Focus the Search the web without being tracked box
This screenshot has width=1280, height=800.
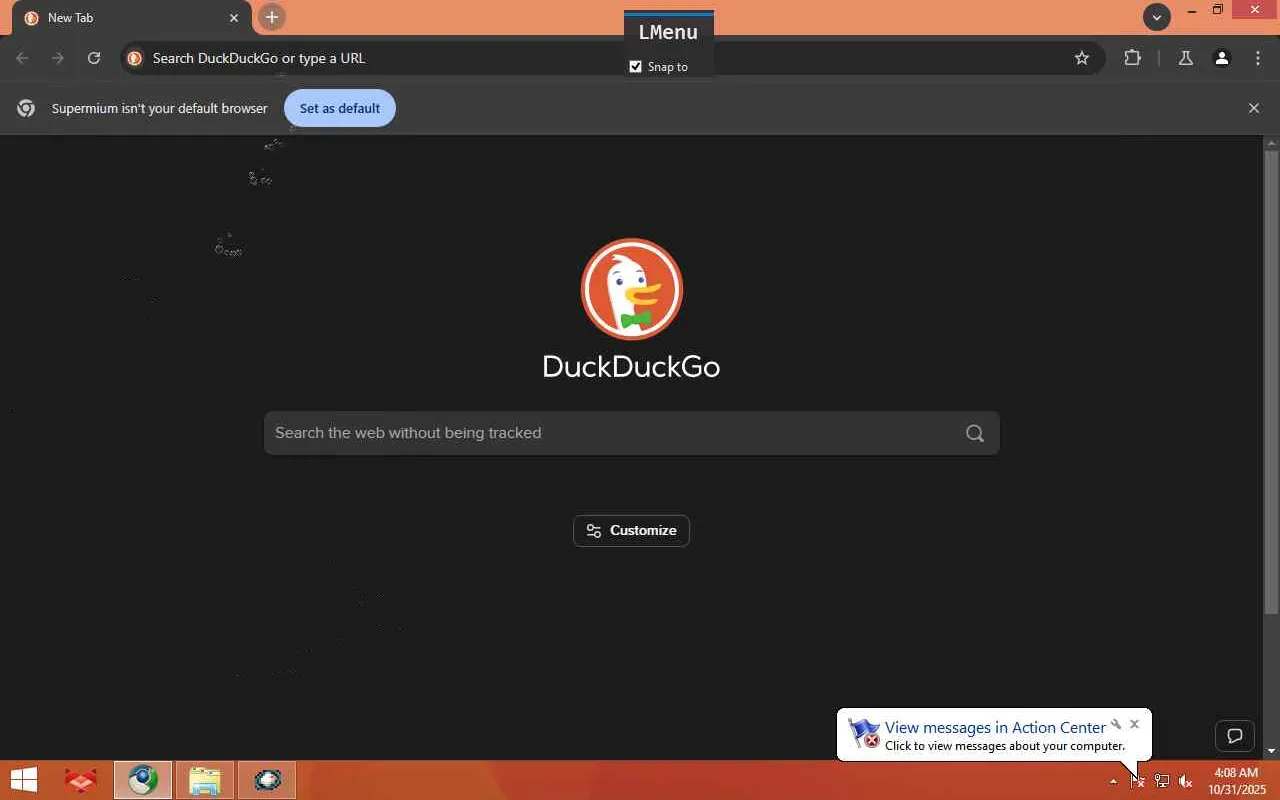coord(632,433)
